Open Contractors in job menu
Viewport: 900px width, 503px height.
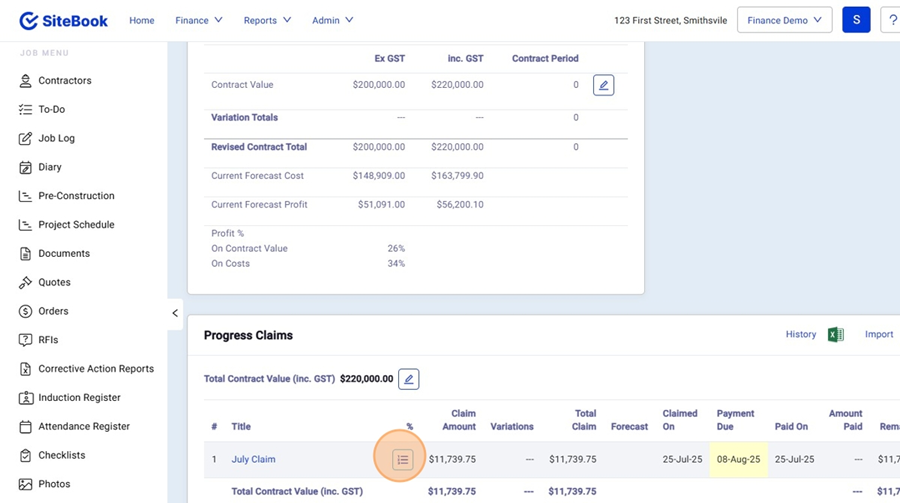pyautogui.click(x=64, y=81)
